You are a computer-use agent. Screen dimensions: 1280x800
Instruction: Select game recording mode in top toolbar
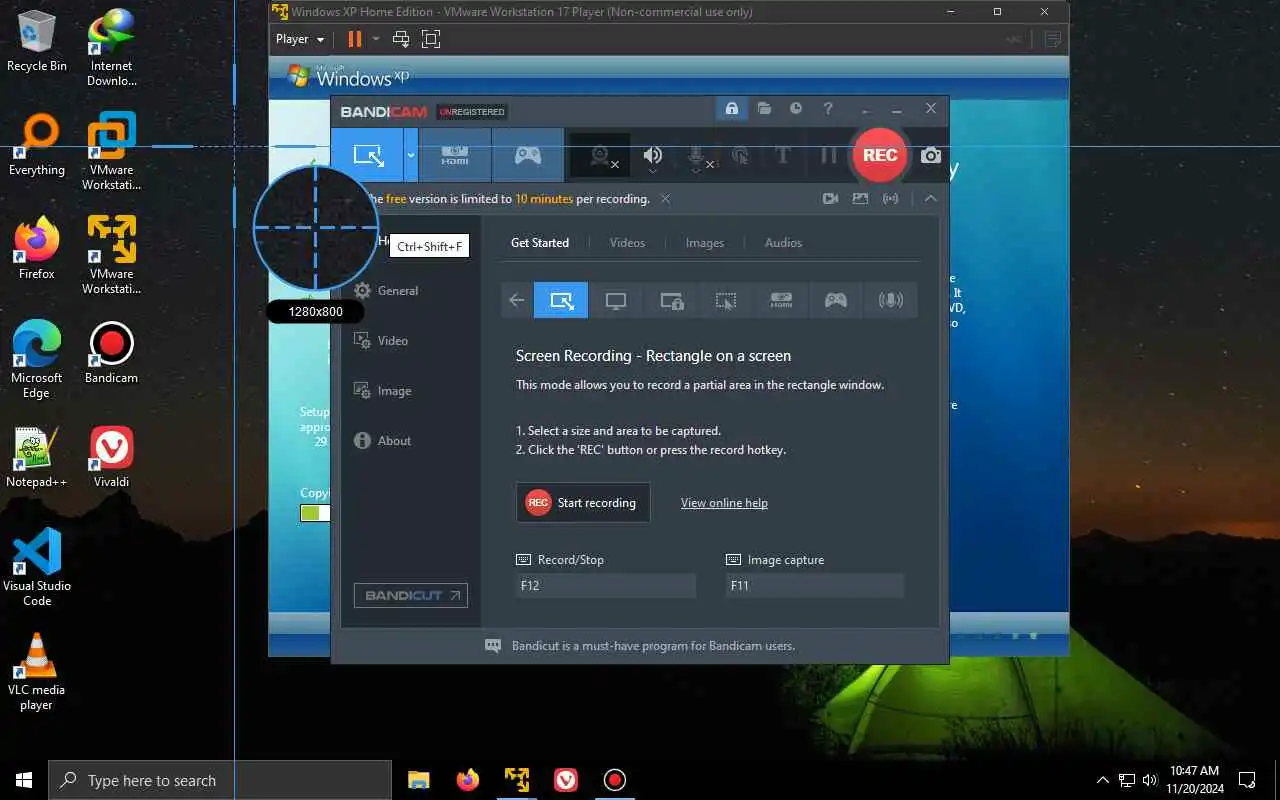pyautogui.click(x=528, y=155)
